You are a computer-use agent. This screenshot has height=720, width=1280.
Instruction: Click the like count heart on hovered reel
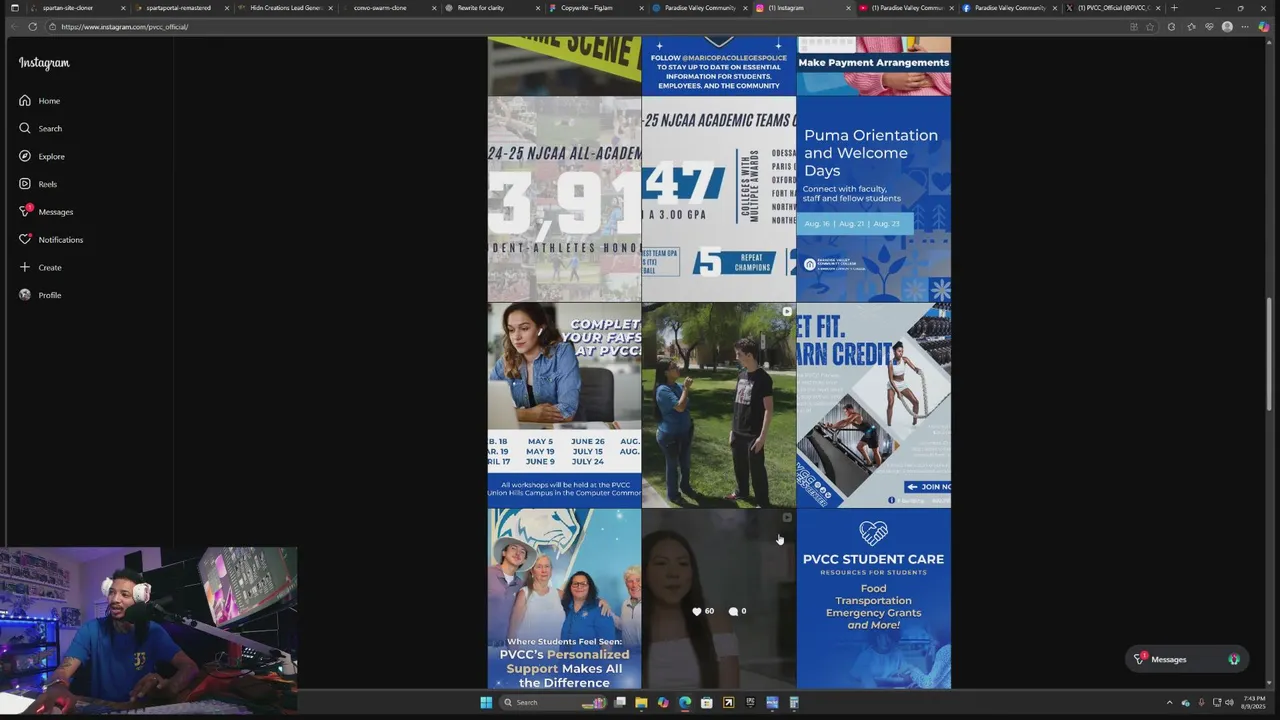click(697, 611)
